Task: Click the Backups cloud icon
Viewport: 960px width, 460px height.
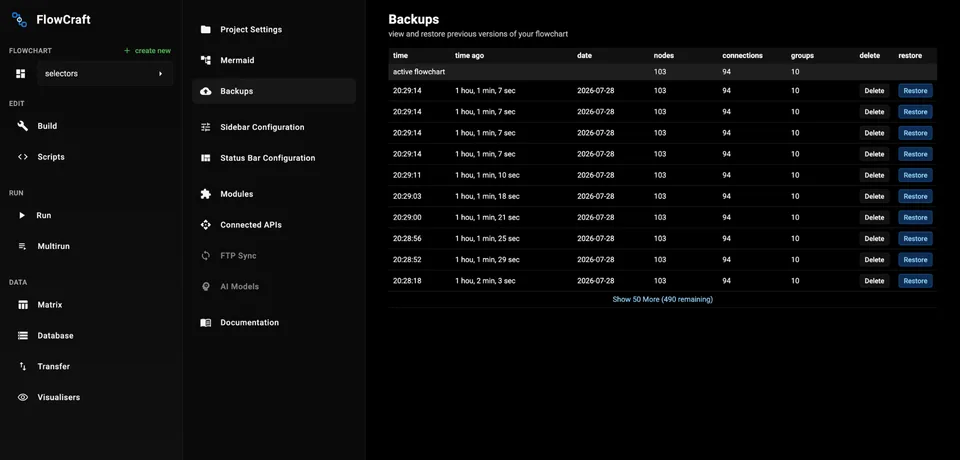Action: point(206,91)
